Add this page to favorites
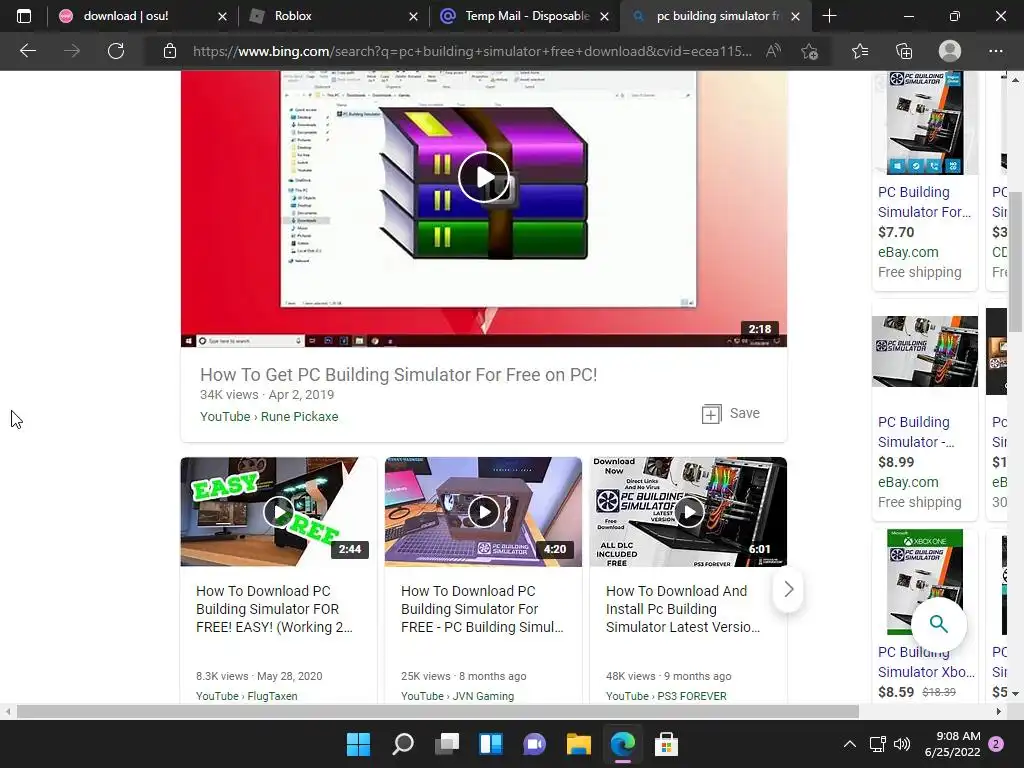Screen dimensions: 1024x768 click(810, 51)
